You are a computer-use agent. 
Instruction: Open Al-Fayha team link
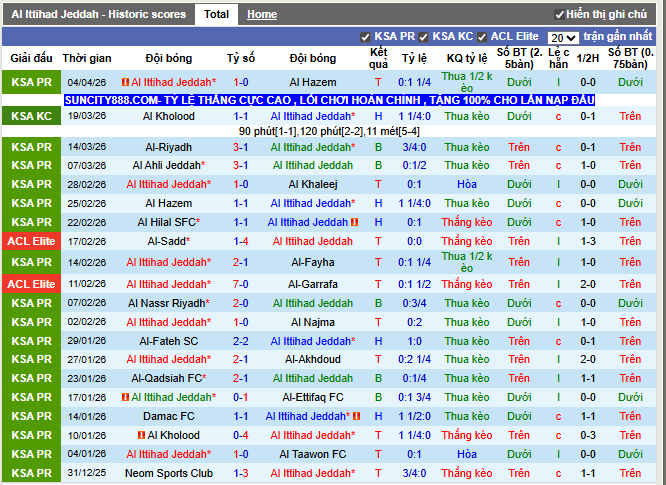point(313,262)
